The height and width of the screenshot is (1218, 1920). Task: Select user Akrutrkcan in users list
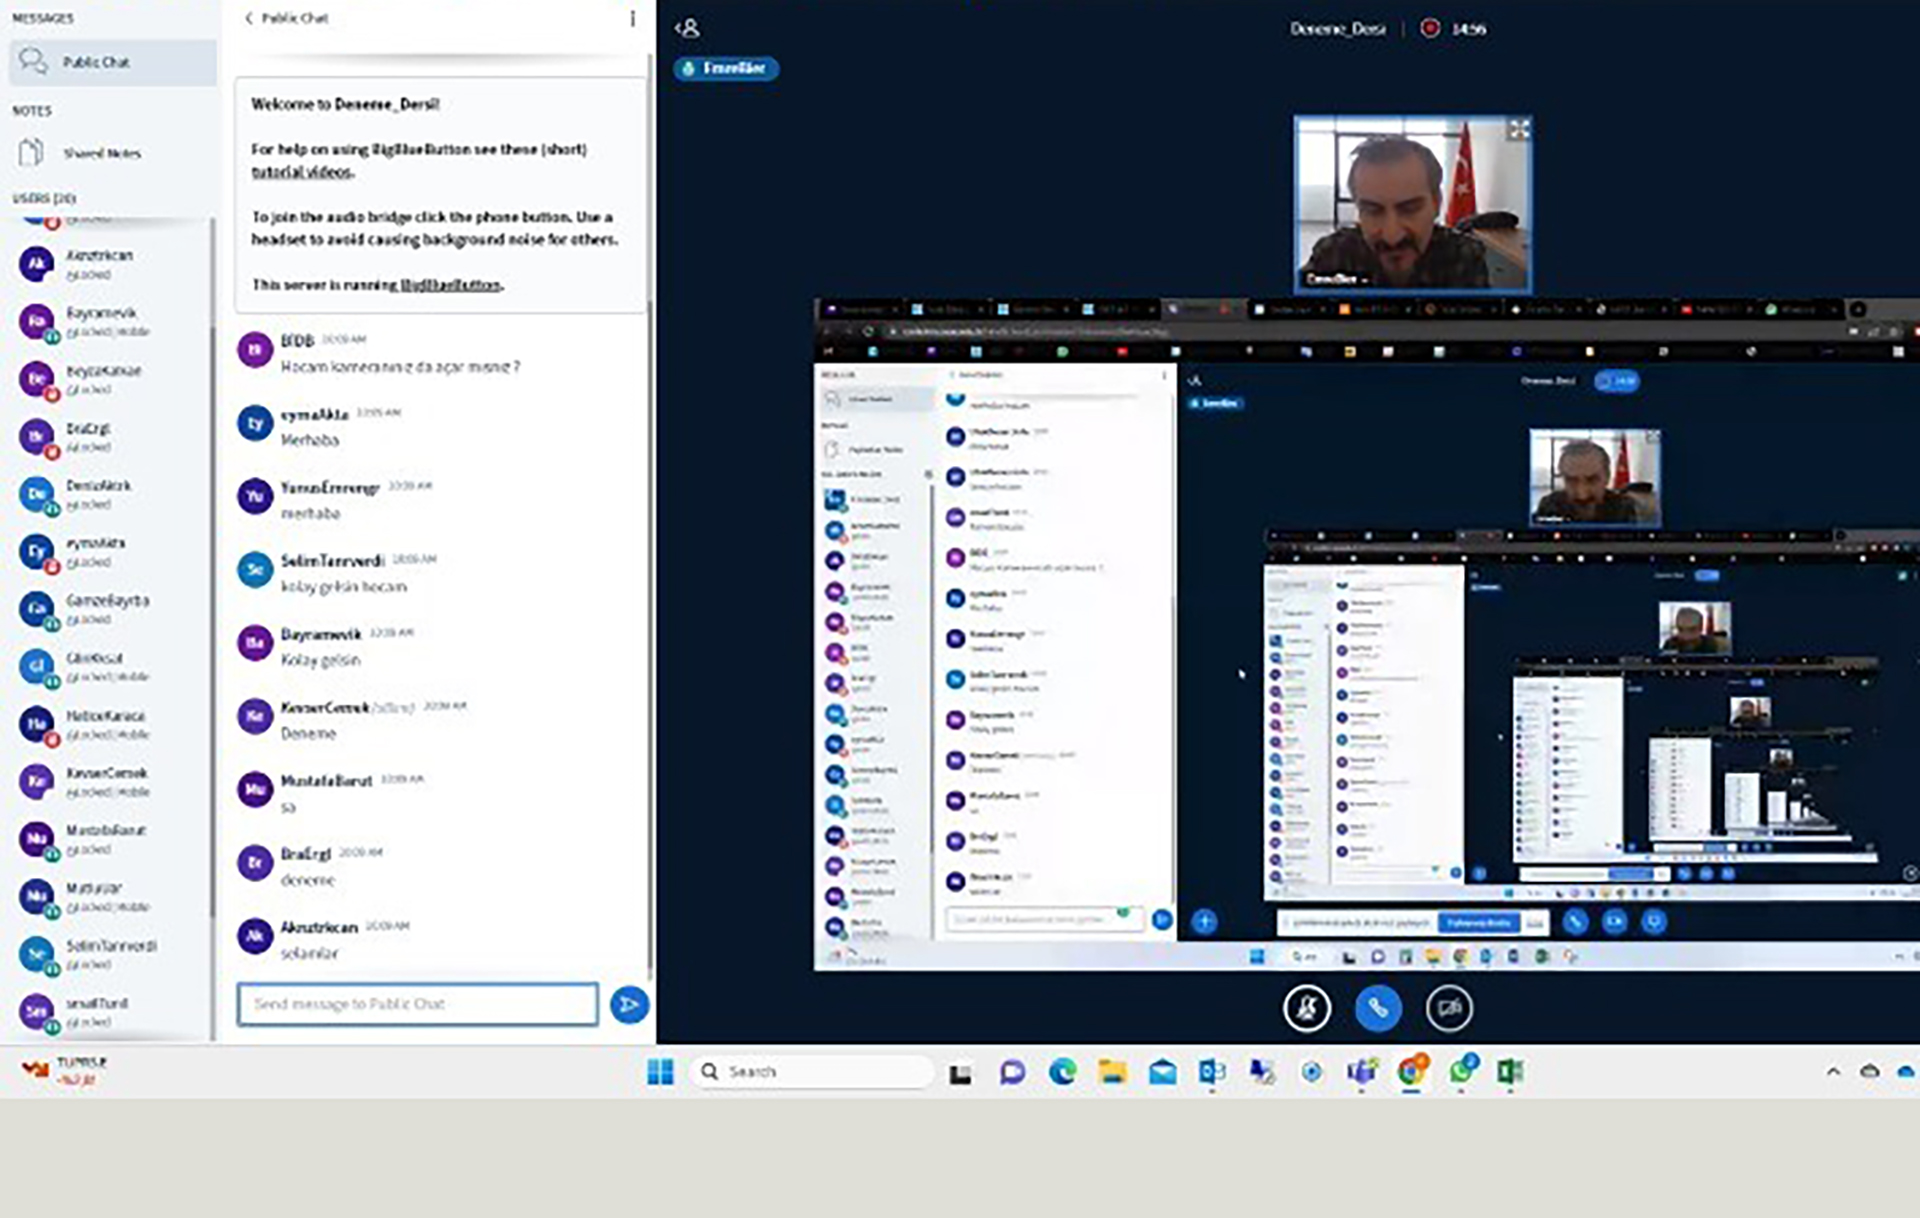coord(99,256)
